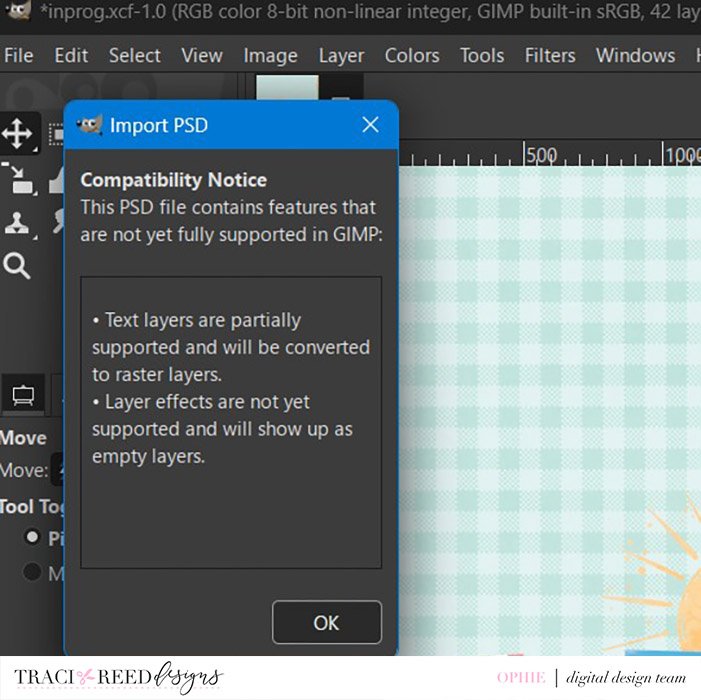Click the 500 mark on the horizontal ruler
The image size is (701, 700).
point(541,155)
